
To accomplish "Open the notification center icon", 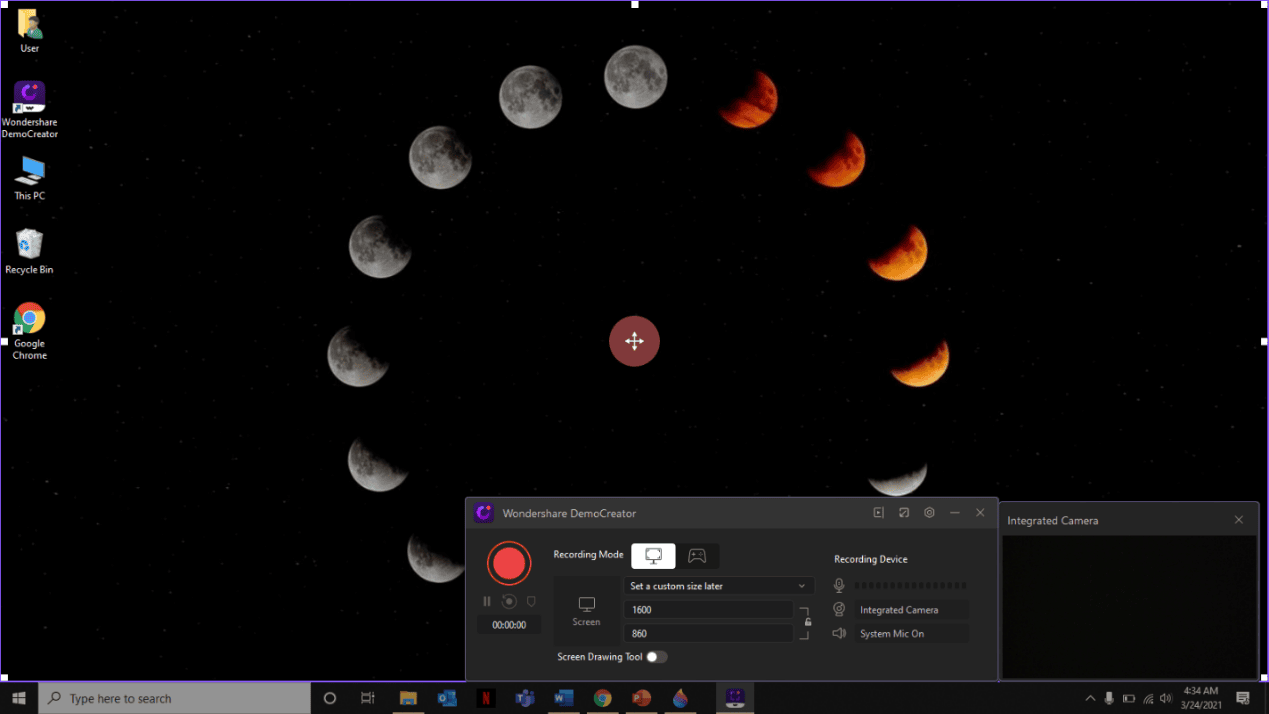I will pos(1243,698).
